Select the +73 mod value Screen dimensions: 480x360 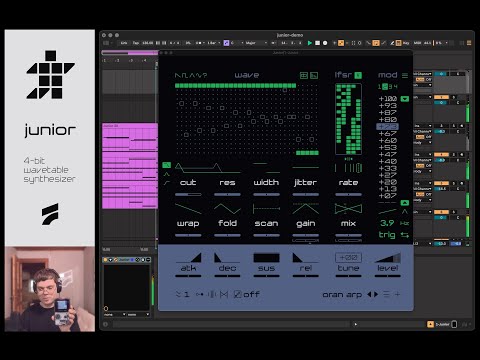click(388, 127)
